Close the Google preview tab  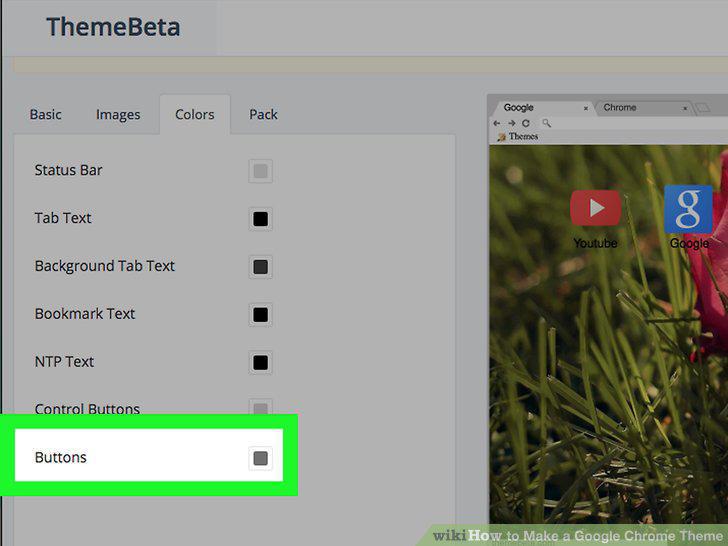click(586, 108)
